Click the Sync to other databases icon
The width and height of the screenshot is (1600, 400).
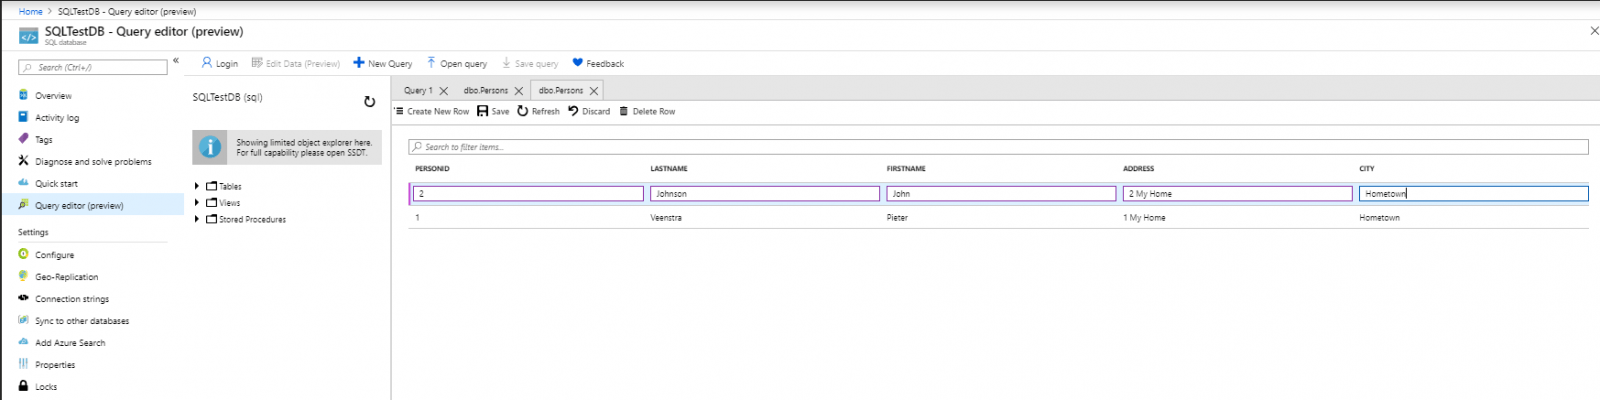(23, 320)
